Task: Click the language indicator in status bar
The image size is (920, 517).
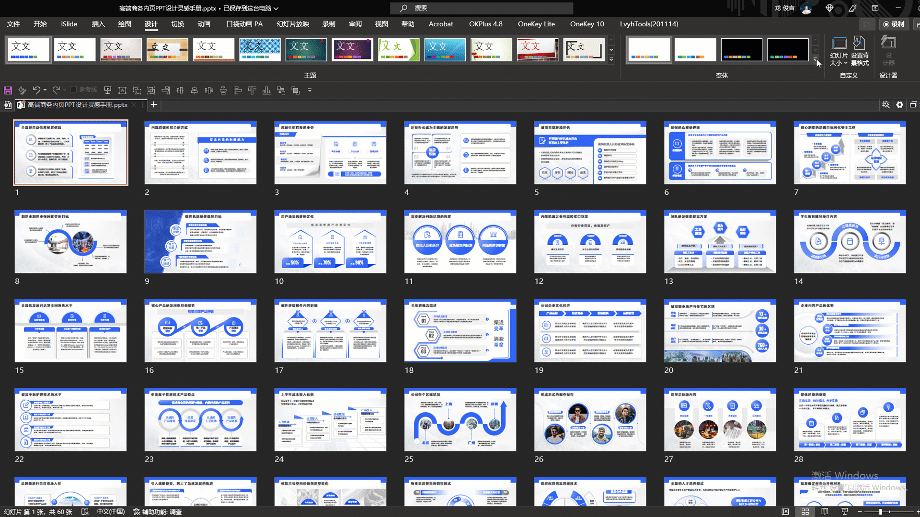Action: (x=110, y=512)
